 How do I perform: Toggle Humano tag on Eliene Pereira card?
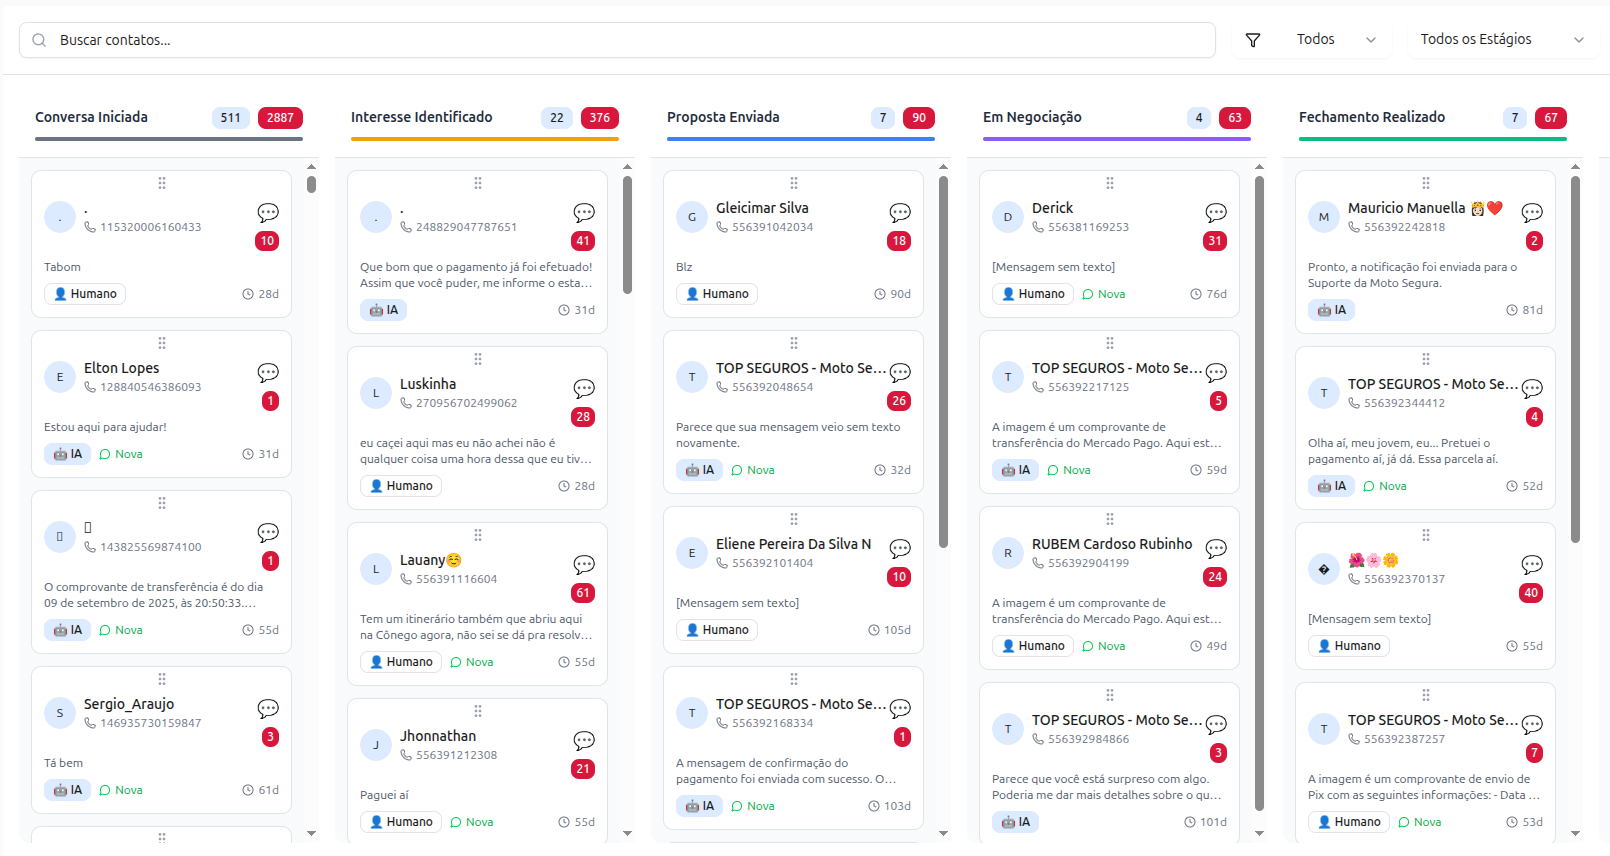pyautogui.click(x=717, y=630)
